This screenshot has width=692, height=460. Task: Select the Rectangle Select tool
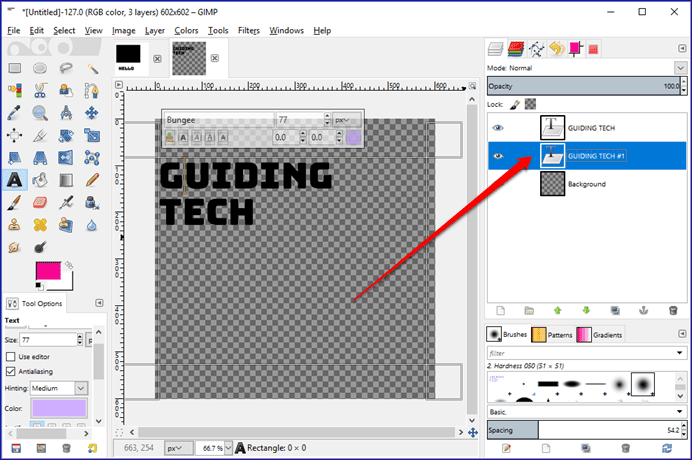pos(15,68)
